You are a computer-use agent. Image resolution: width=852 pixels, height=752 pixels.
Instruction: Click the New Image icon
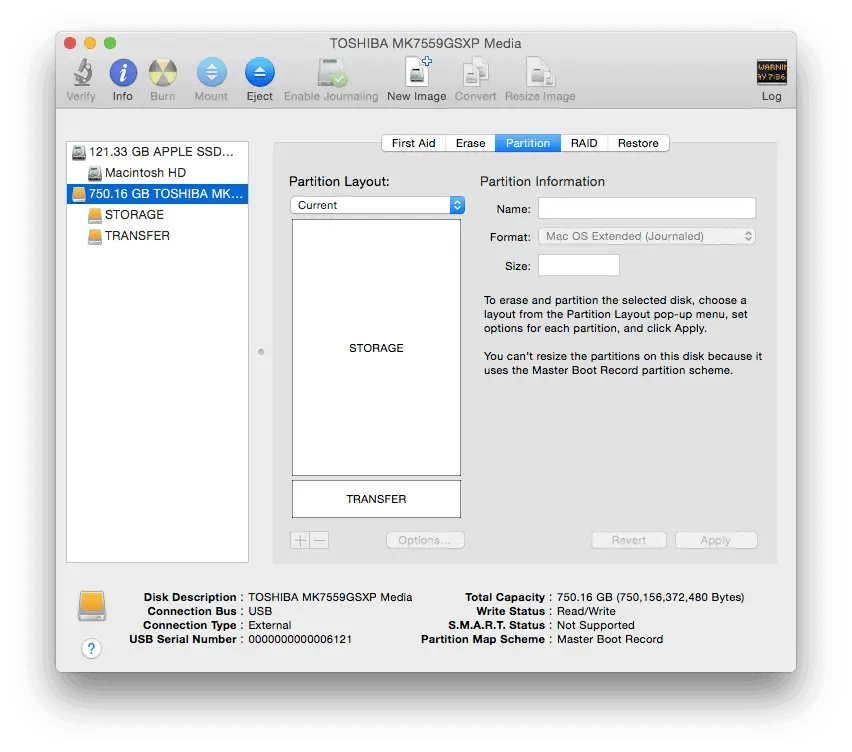pos(416,75)
